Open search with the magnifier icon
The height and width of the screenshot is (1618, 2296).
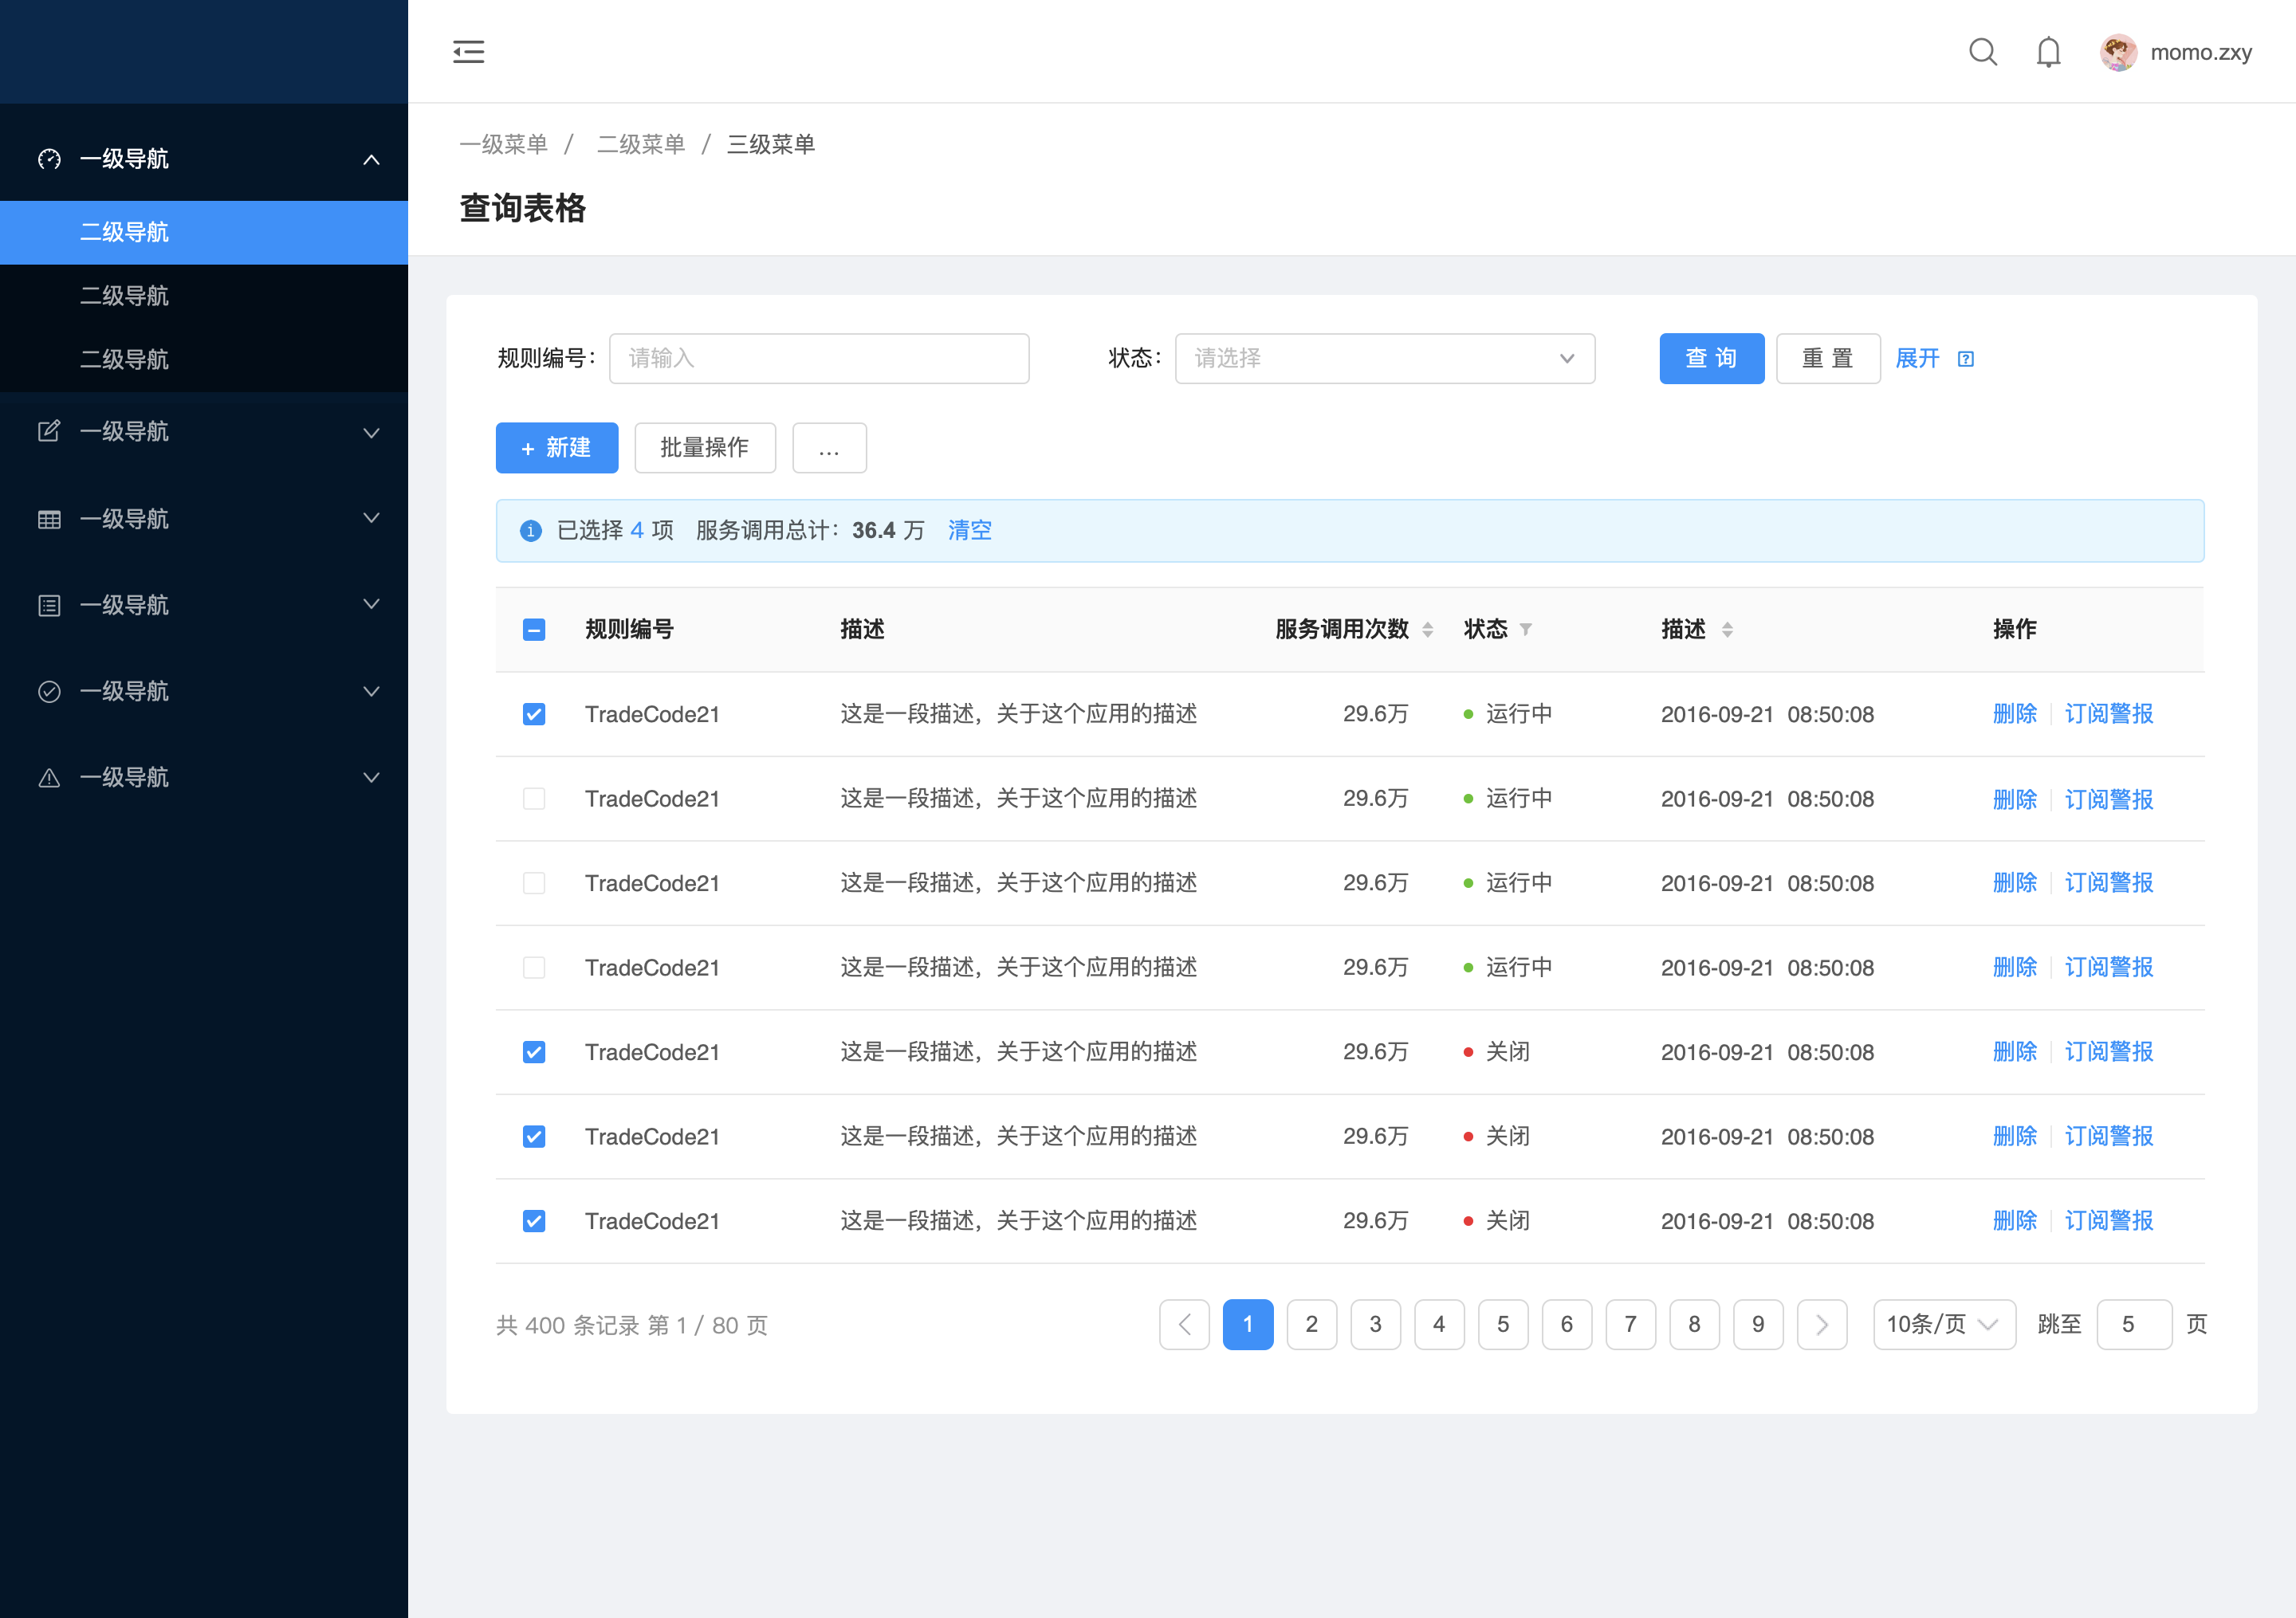1982,52
